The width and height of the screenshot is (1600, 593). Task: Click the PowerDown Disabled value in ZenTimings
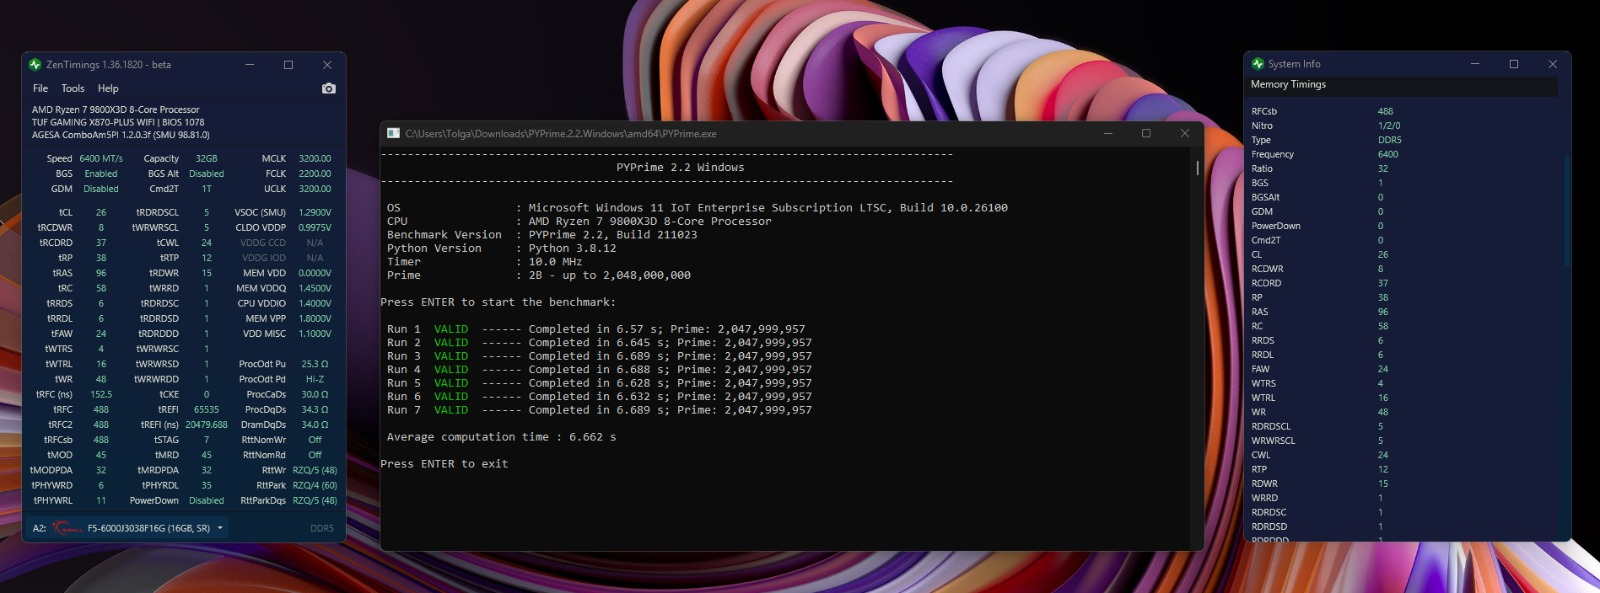click(206, 500)
